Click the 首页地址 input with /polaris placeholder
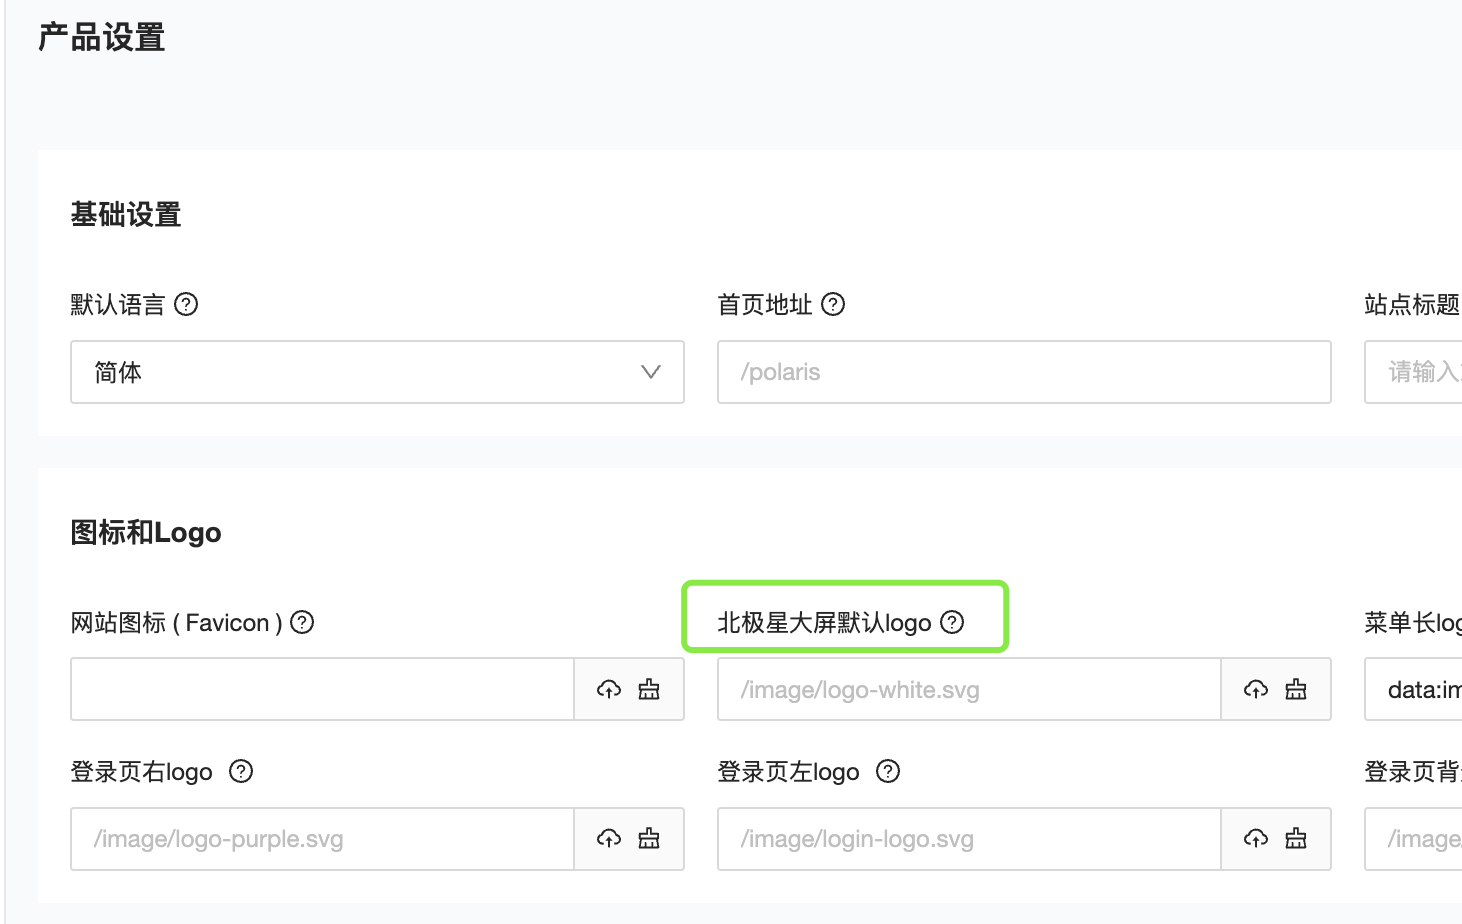The image size is (1462, 924). 1024,372
